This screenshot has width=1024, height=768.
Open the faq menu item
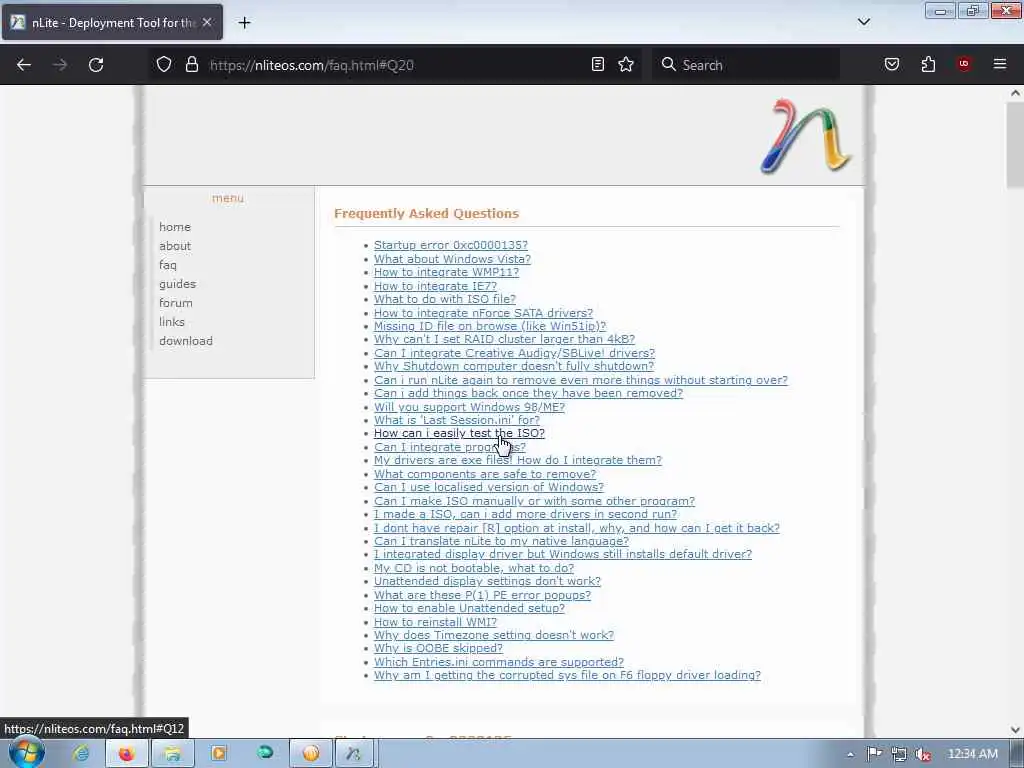coord(168,265)
